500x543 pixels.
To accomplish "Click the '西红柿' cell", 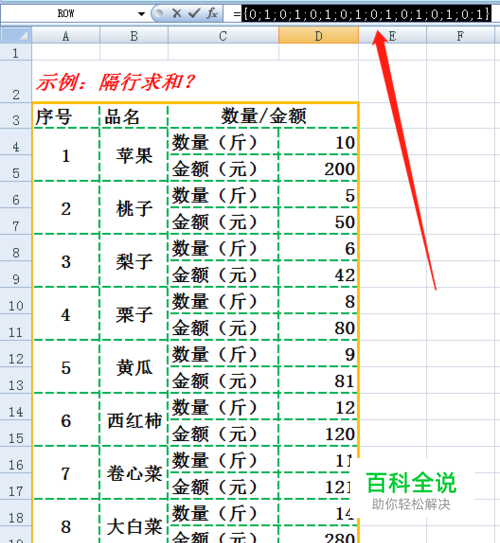I will coord(134,420).
